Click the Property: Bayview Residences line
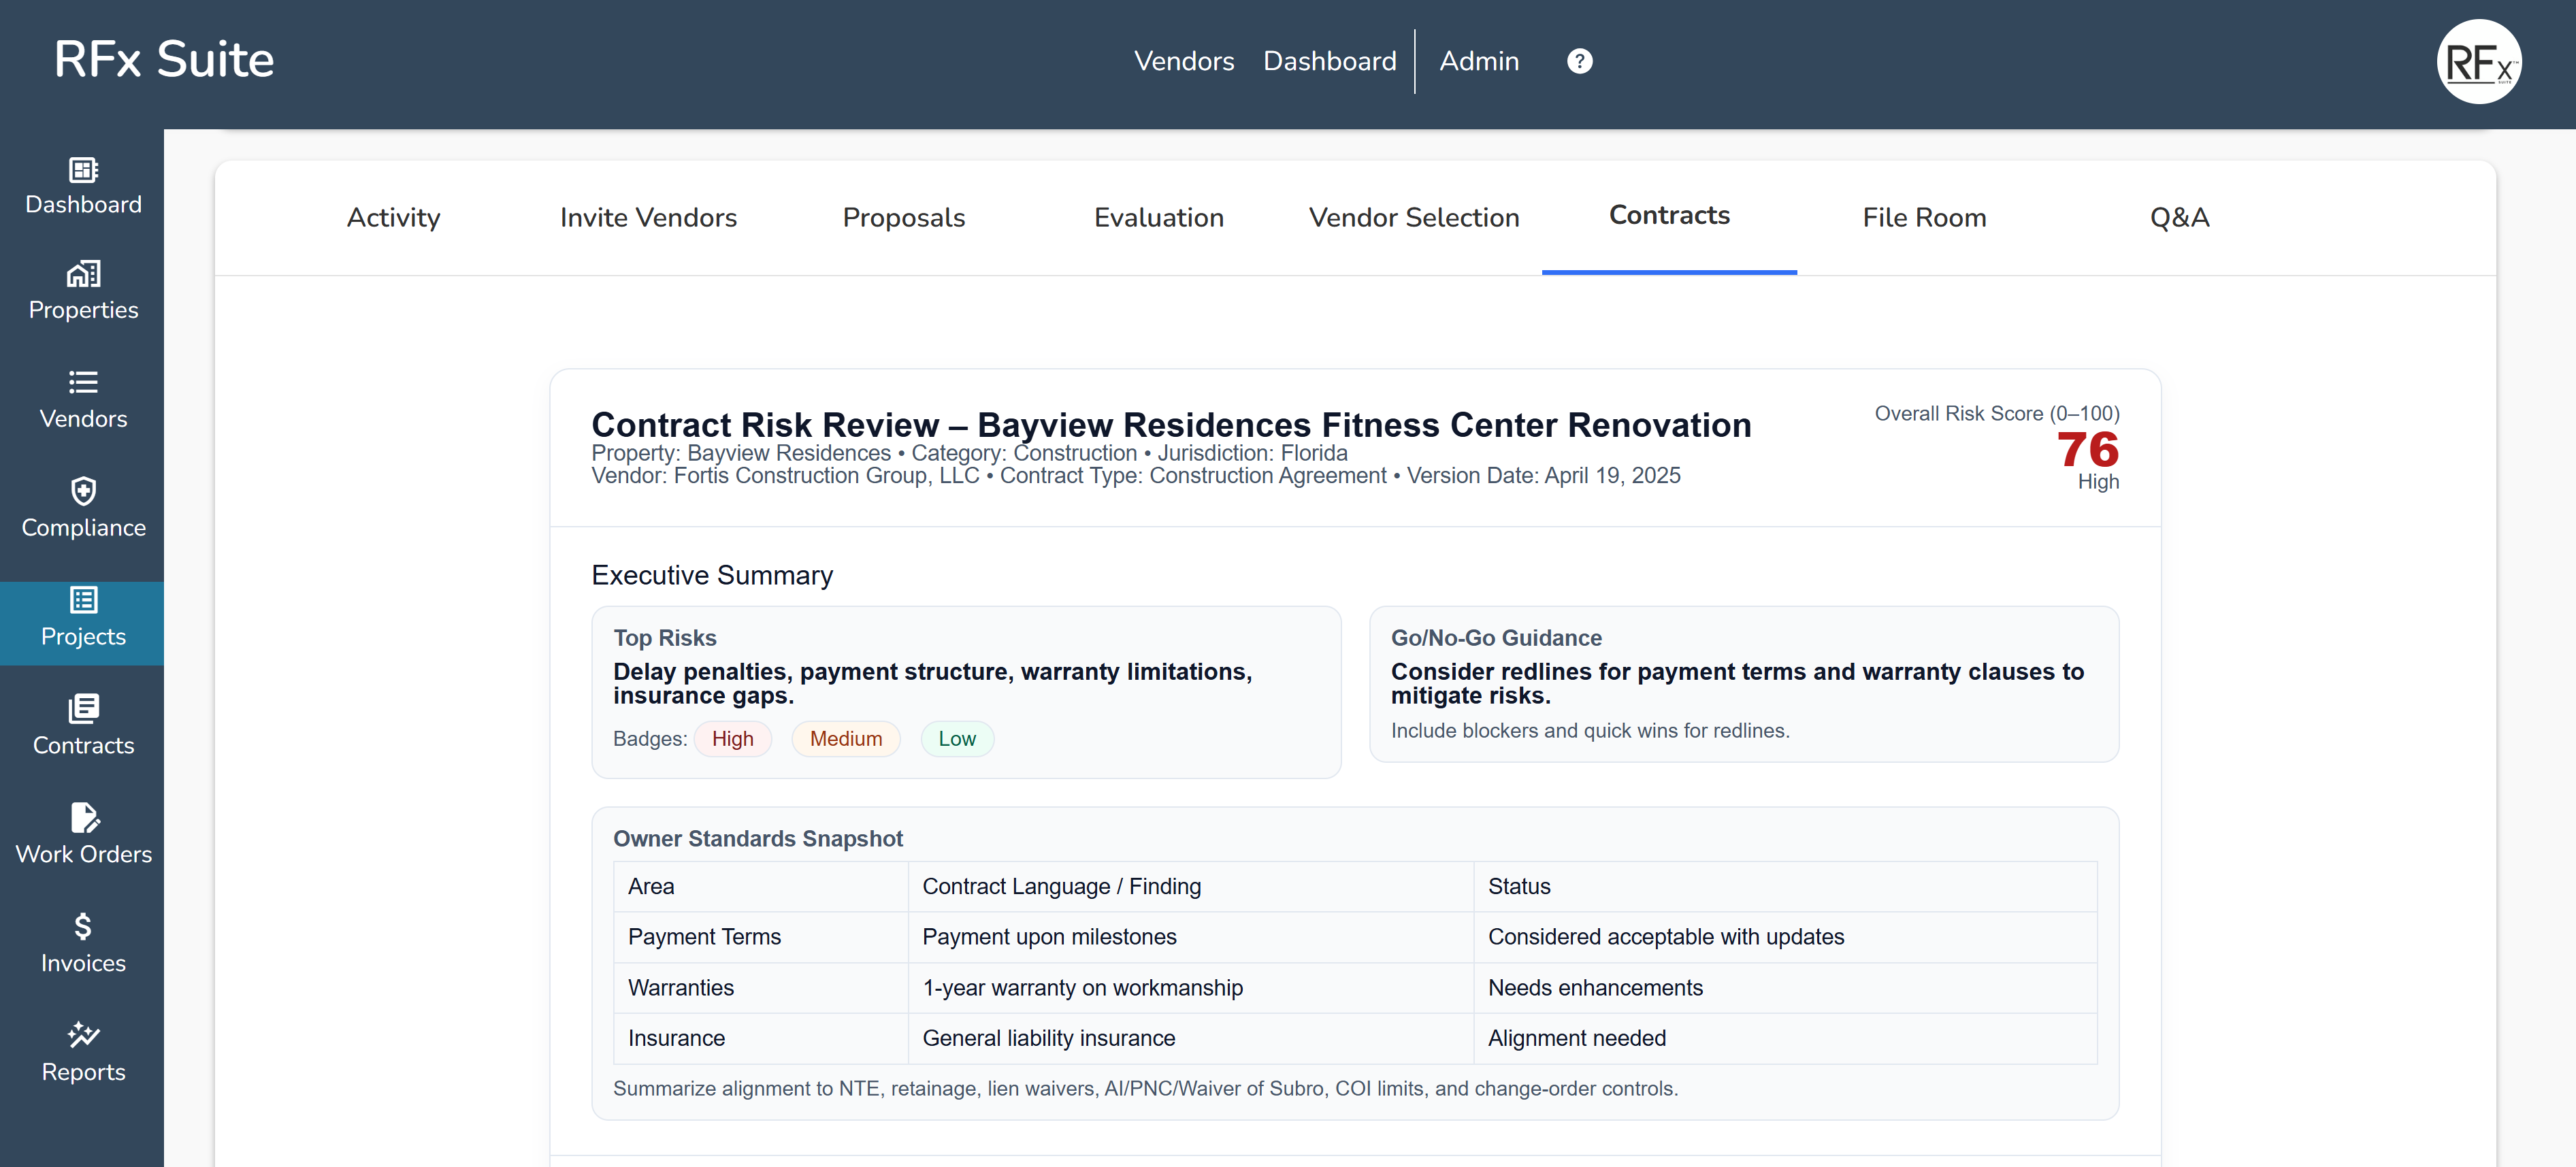Screen dimensions: 2576x1167 point(969,453)
